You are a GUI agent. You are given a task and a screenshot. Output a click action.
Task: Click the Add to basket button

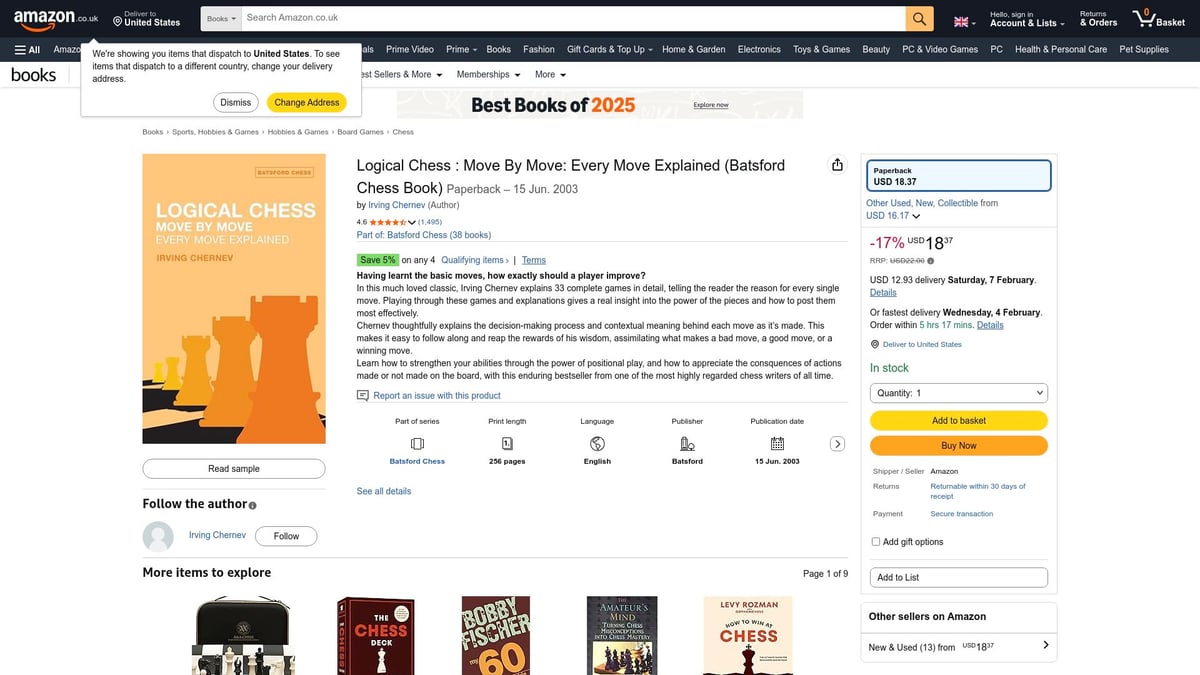pyautogui.click(x=958, y=420)
